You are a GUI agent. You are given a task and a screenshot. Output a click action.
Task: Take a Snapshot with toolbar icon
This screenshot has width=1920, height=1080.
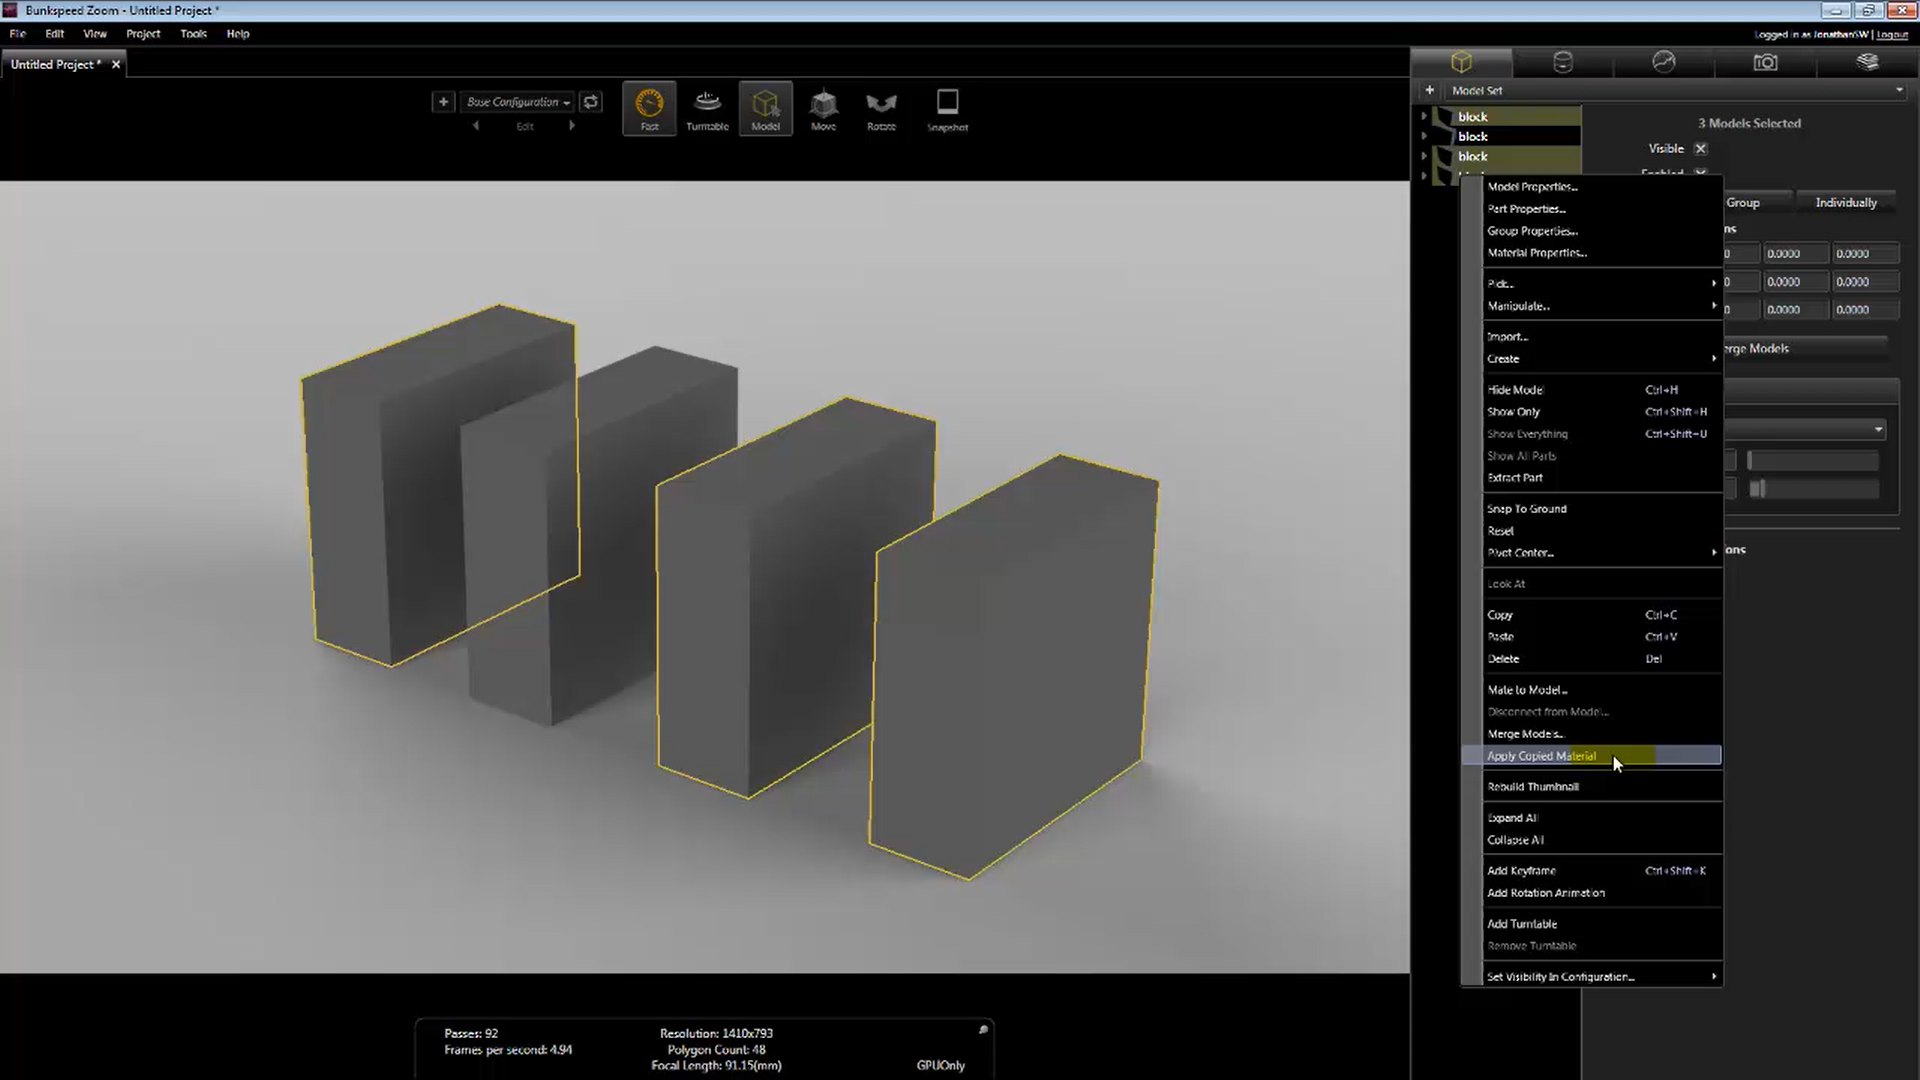(947, 109)
